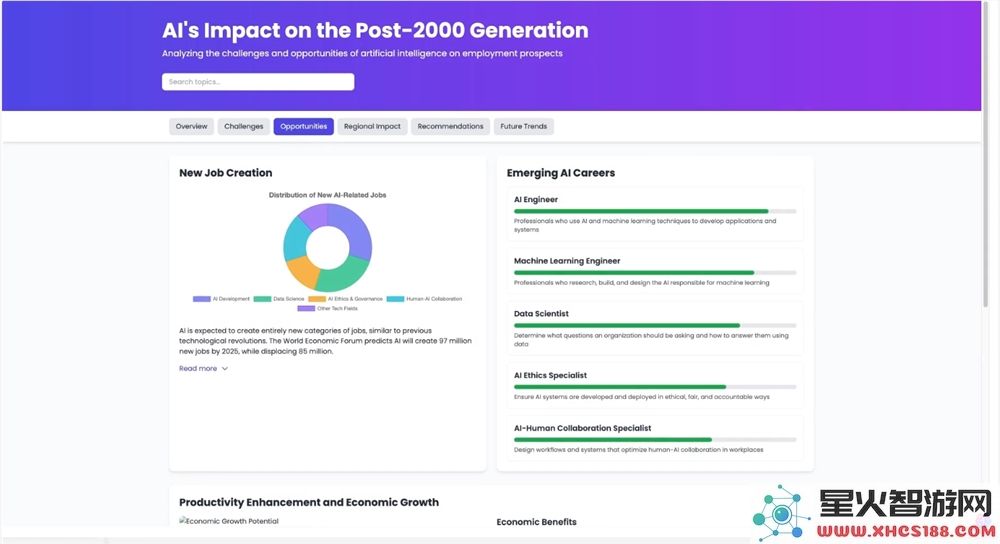Toggle AI Development legend swatch in chart
Viewport: 1000px width, 544px height.
(202, 299)
